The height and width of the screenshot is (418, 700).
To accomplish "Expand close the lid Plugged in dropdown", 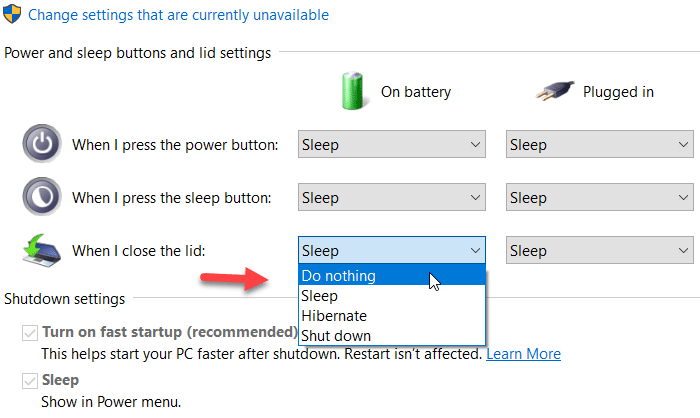I will [x=599, y=250].
